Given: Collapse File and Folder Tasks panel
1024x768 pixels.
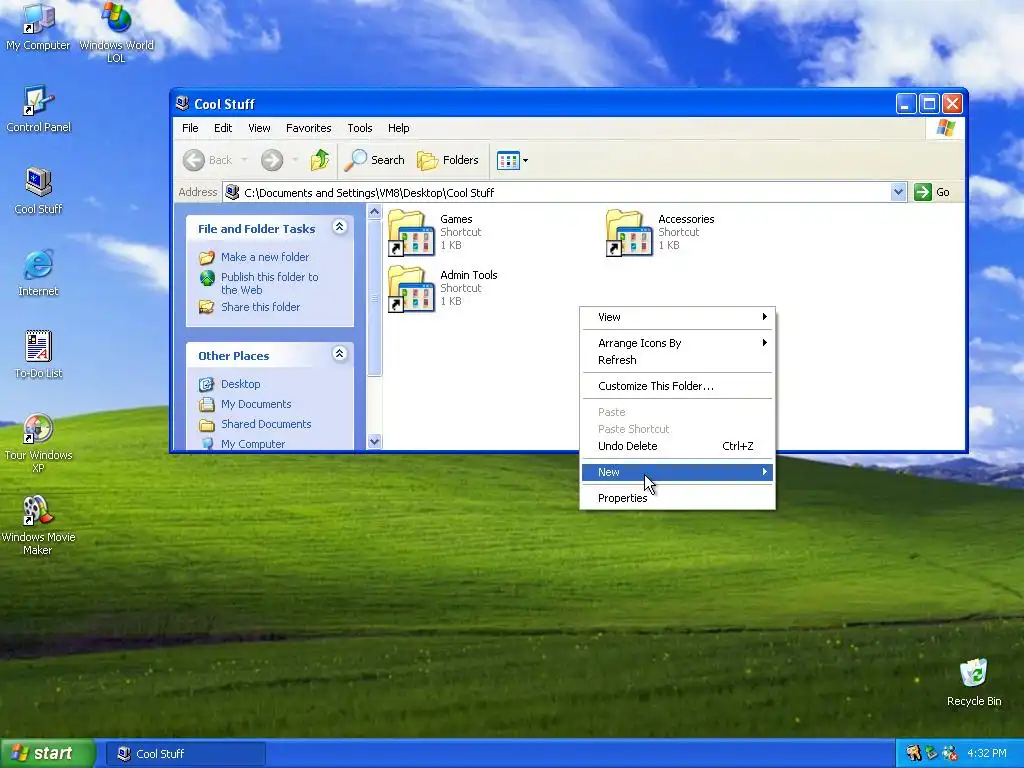Looking at the screenshot, I should click(340, 227).
